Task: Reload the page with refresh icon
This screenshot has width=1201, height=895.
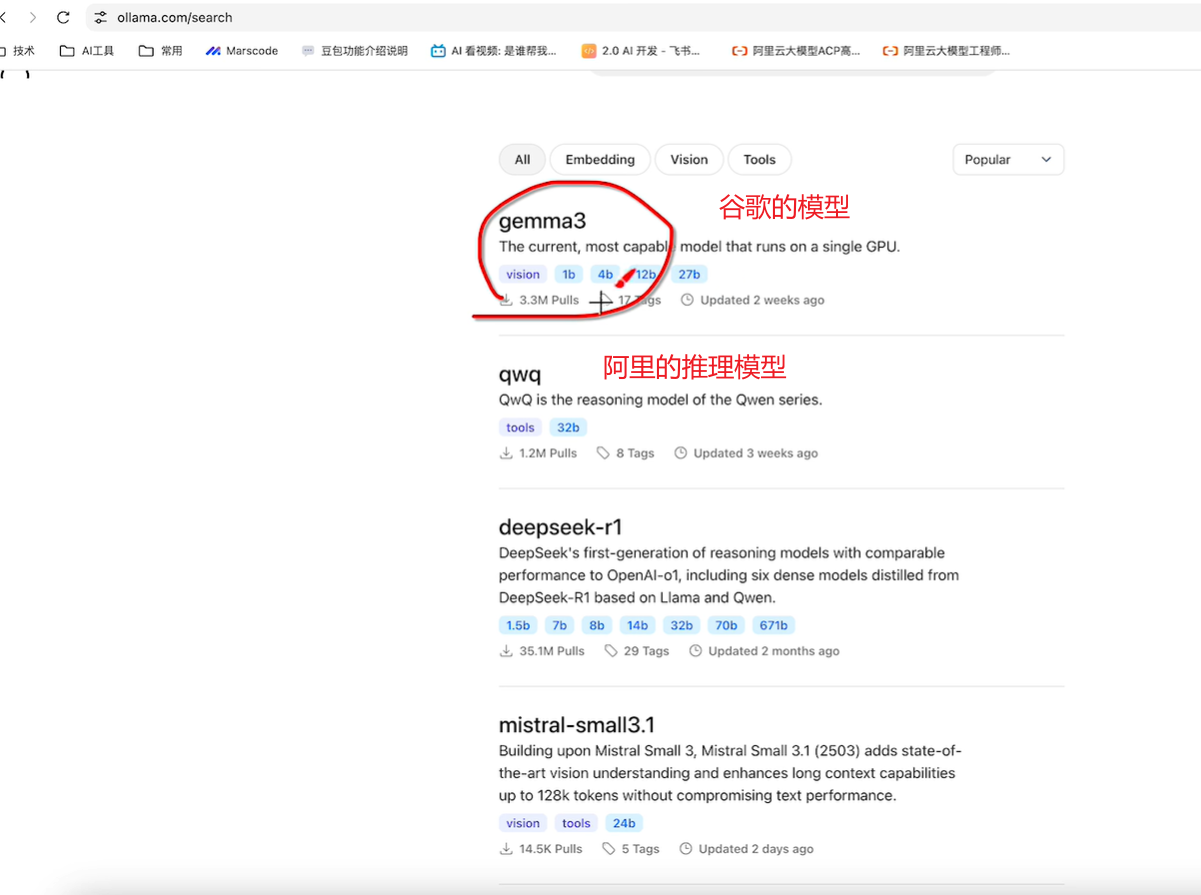Action: (64, 17)
